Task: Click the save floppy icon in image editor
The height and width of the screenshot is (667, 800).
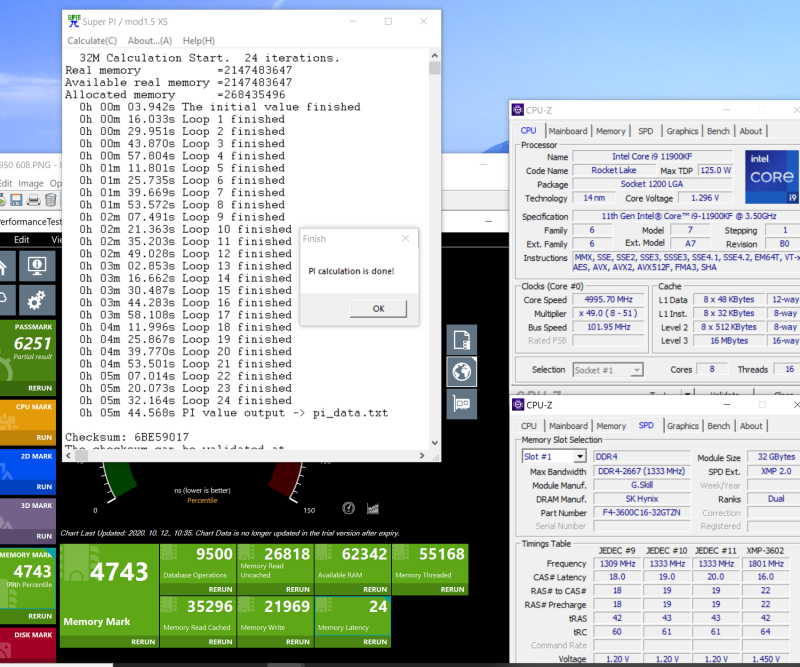Action: [16, 200]
